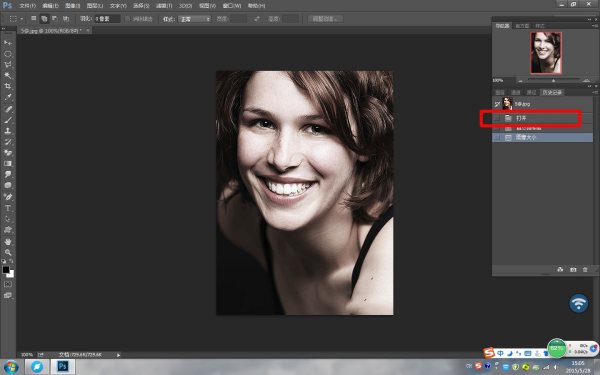Click the foreground color swatch

[x=6, y=269]
